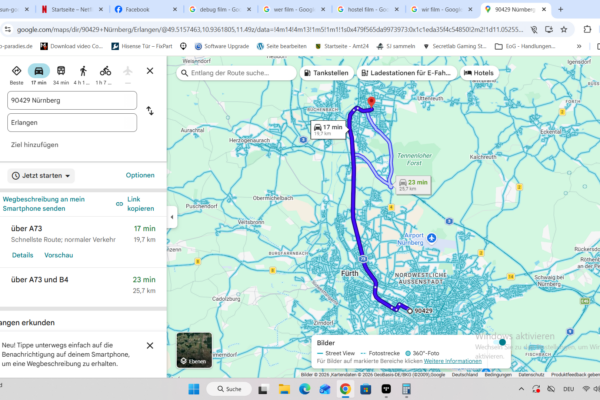
Task: Open Software Upgrade bookmark
Action: (x=222, y=46)
